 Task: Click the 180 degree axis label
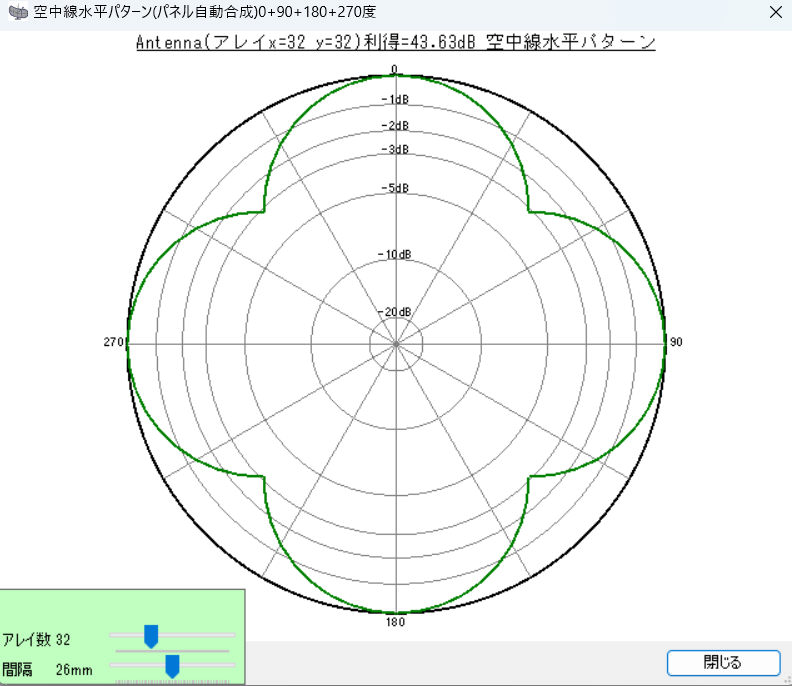click(395, 622)
